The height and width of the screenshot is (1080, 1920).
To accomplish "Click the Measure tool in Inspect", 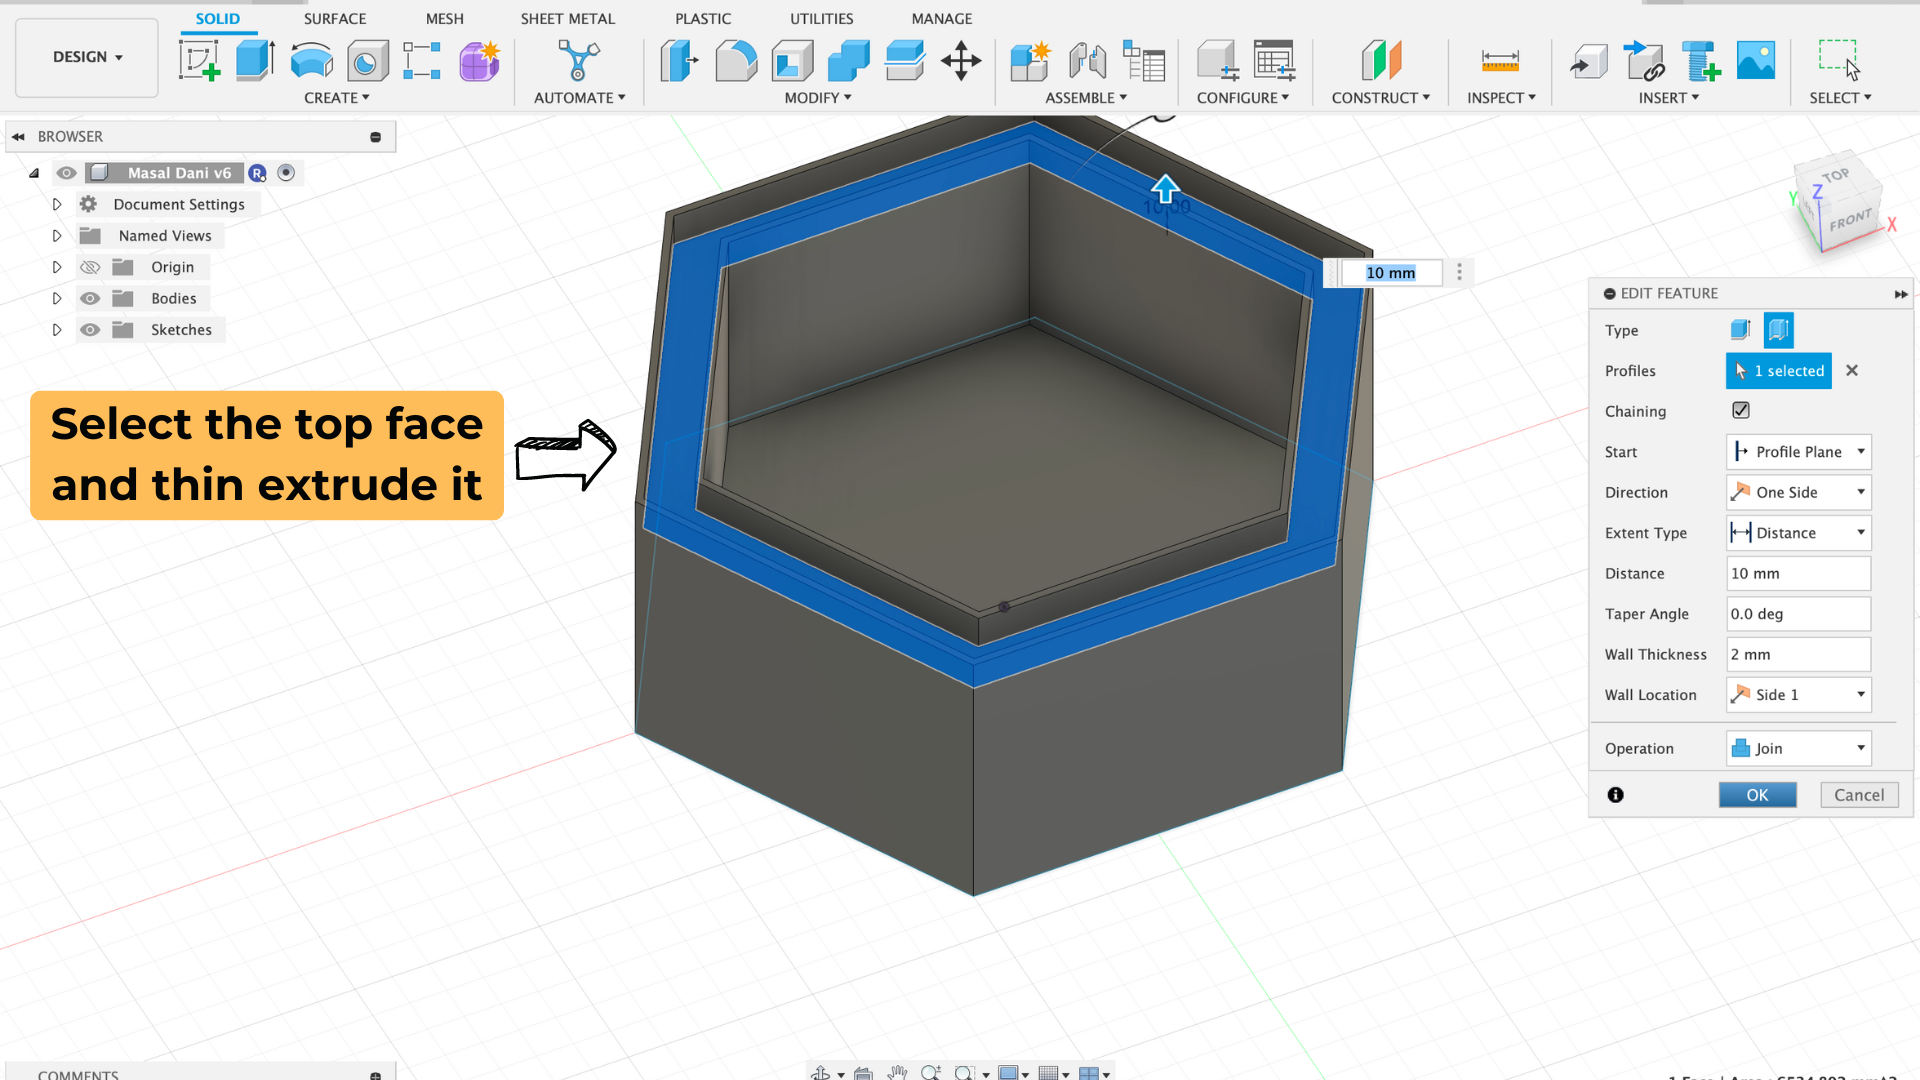I will (x=1500, y=61).
